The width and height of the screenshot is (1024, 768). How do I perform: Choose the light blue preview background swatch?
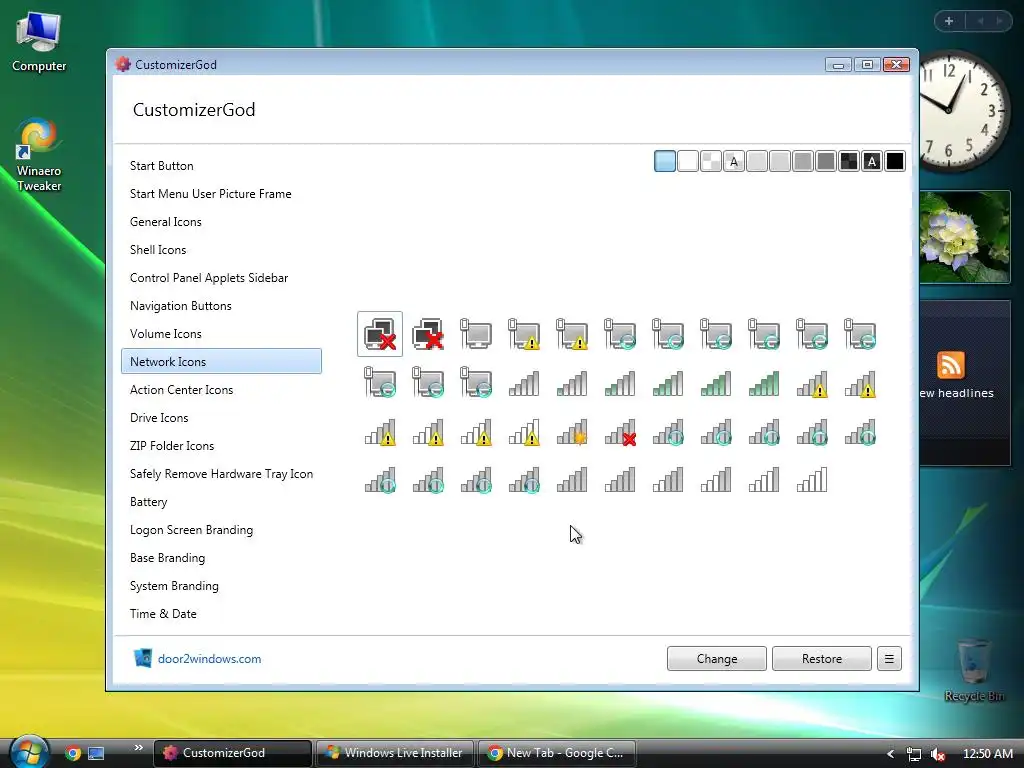pyautogui.click(x=665, y=161)
